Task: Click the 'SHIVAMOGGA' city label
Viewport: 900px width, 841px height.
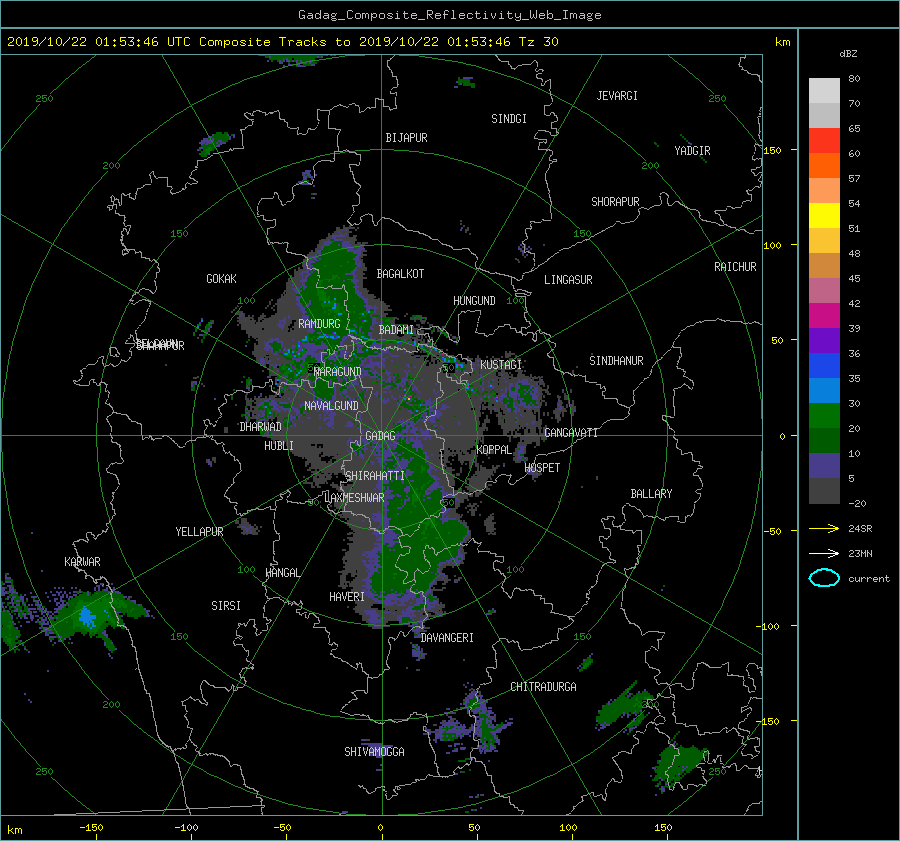Action: coord(374,752)
